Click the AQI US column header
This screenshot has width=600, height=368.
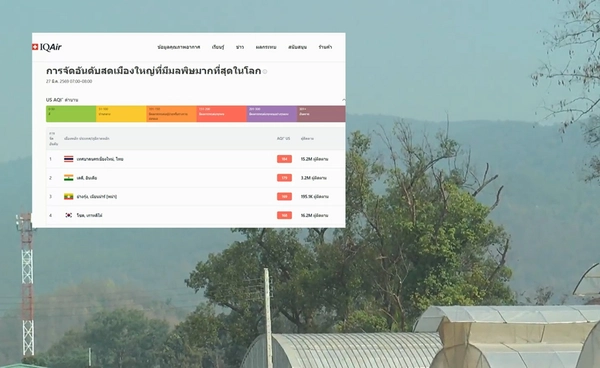(x=284, y=138)
